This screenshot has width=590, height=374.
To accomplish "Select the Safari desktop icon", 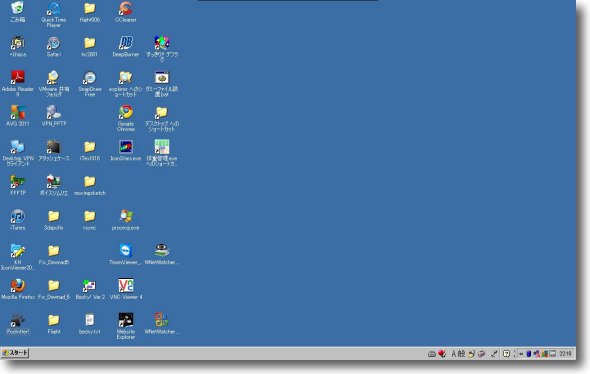I will [x=54, y=46].
